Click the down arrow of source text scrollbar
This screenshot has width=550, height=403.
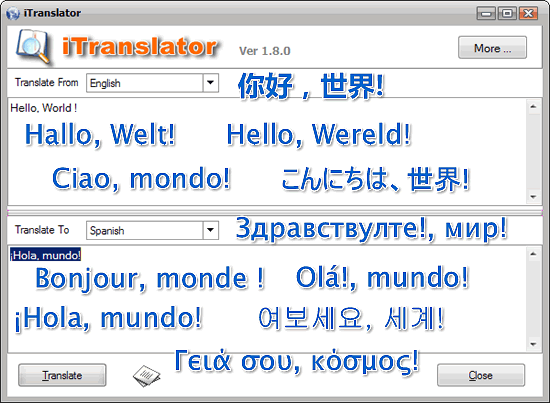533,197
